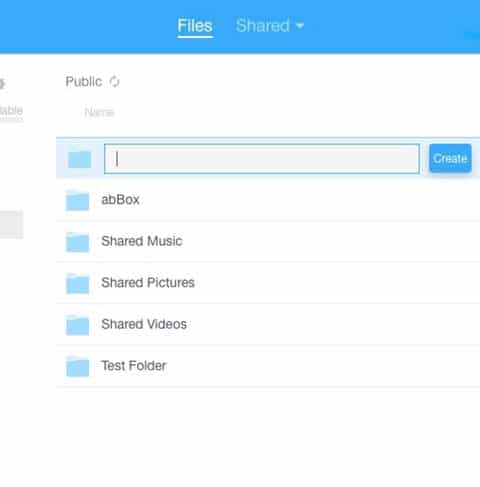Viewport: 480px width, 487px height.
Task: Open the Test Folder entry
Action: [134, 366]
